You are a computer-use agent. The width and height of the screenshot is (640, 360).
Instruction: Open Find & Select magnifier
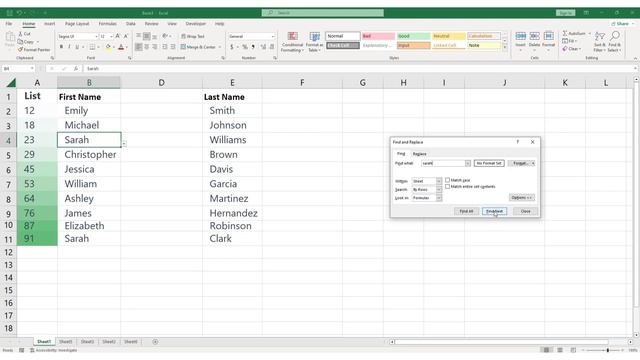coord(614,42)
